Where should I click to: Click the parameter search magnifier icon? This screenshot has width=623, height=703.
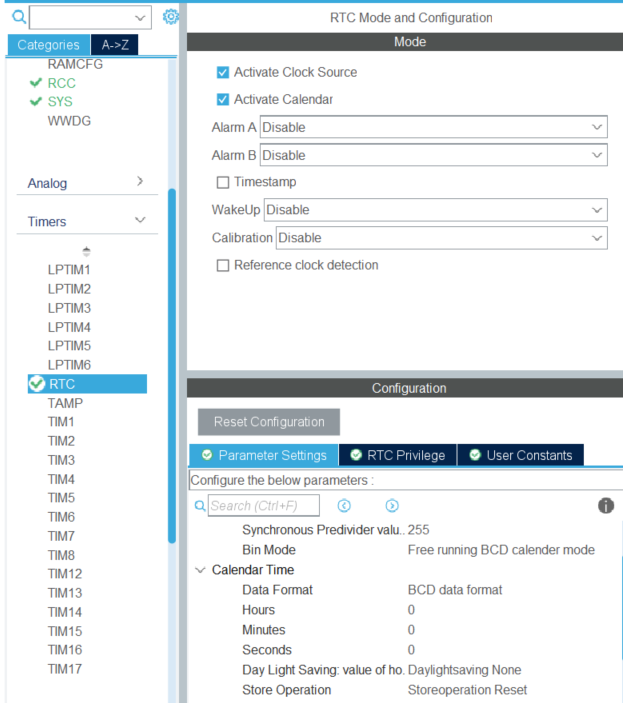[200, 506]
